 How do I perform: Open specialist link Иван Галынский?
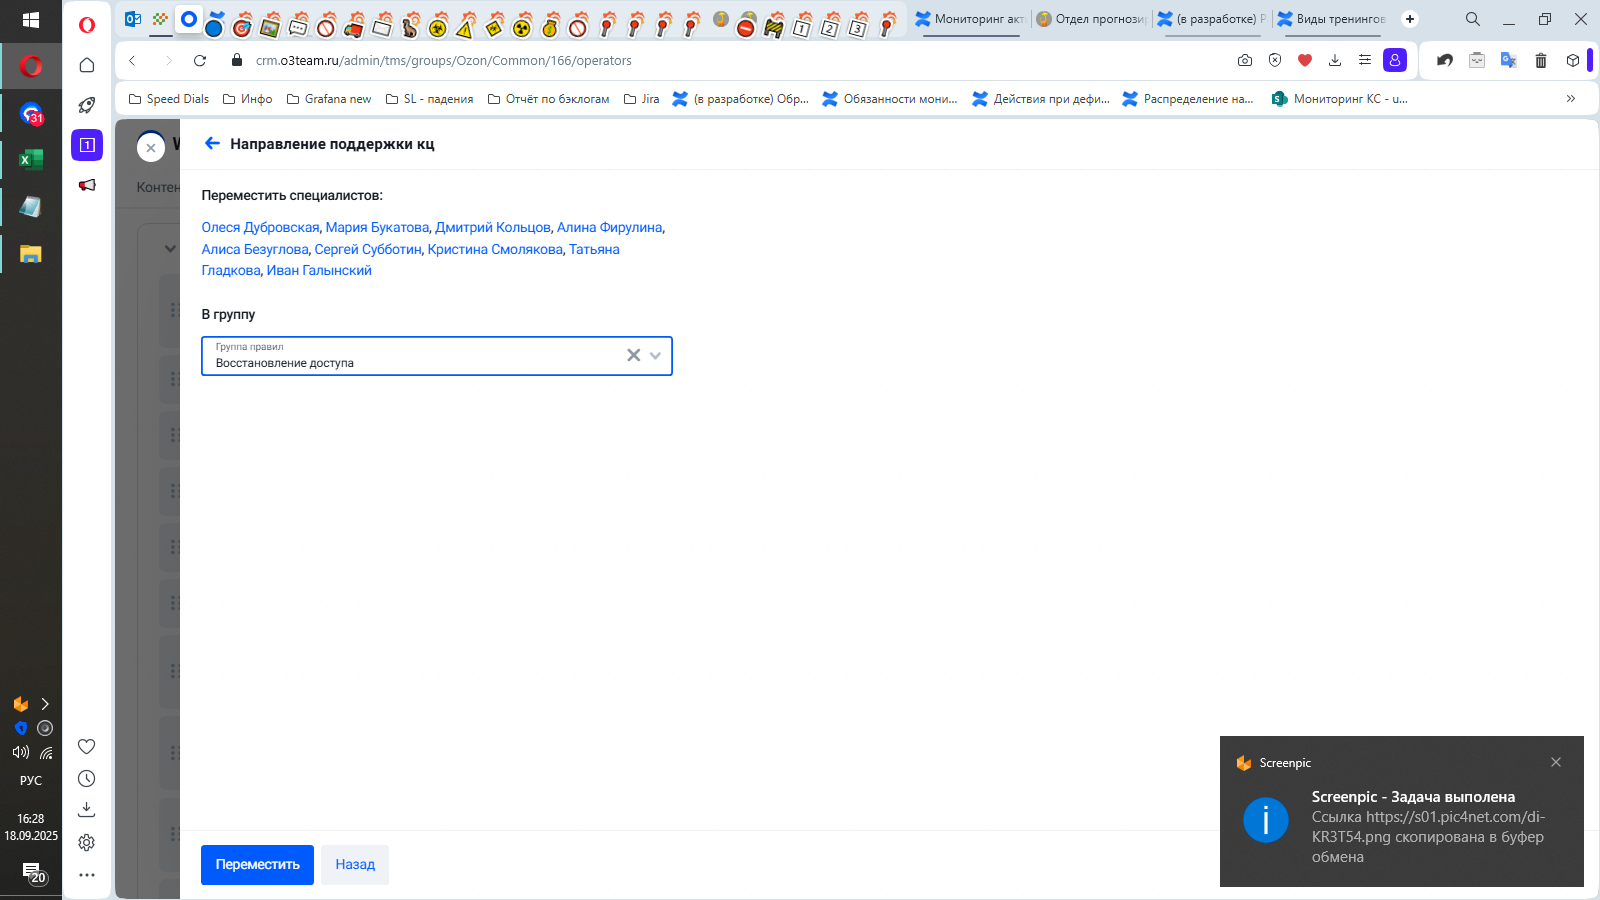[x=319, y=271]
